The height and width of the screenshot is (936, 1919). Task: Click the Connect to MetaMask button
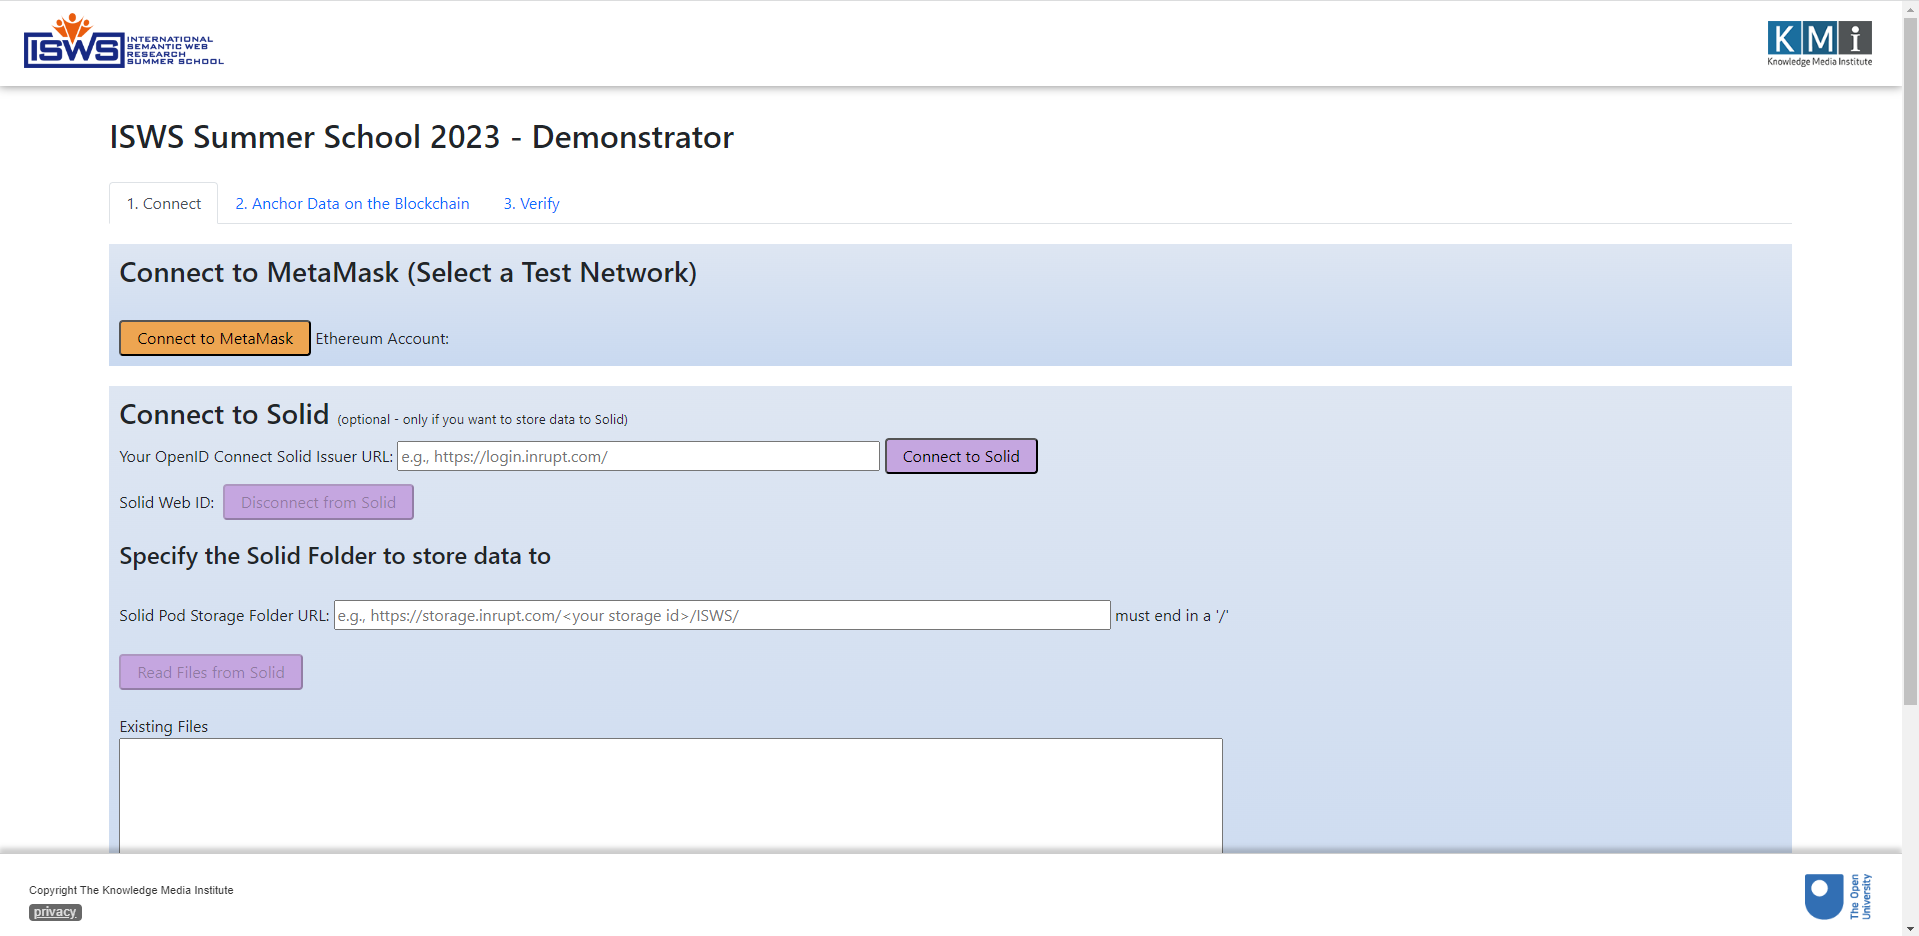pos(215,338)
